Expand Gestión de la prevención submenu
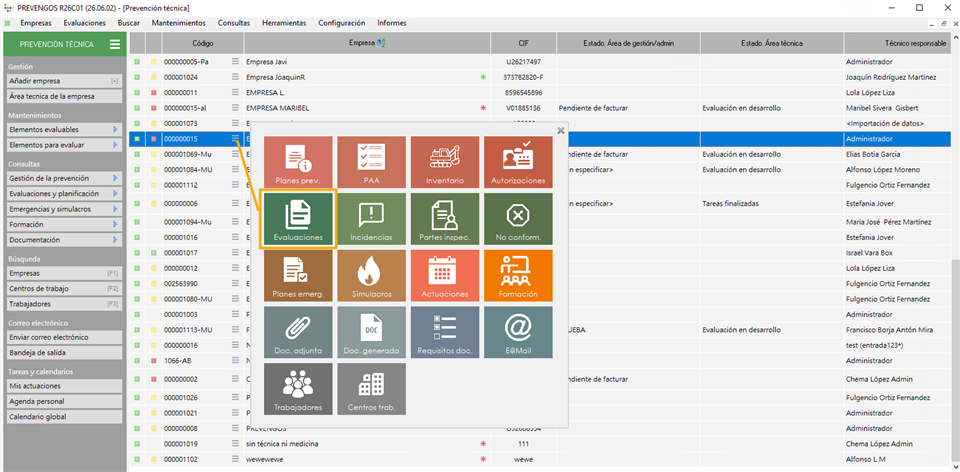Image resolution: width=960 pixels, height=472 pixels. (x=114, y=178)
